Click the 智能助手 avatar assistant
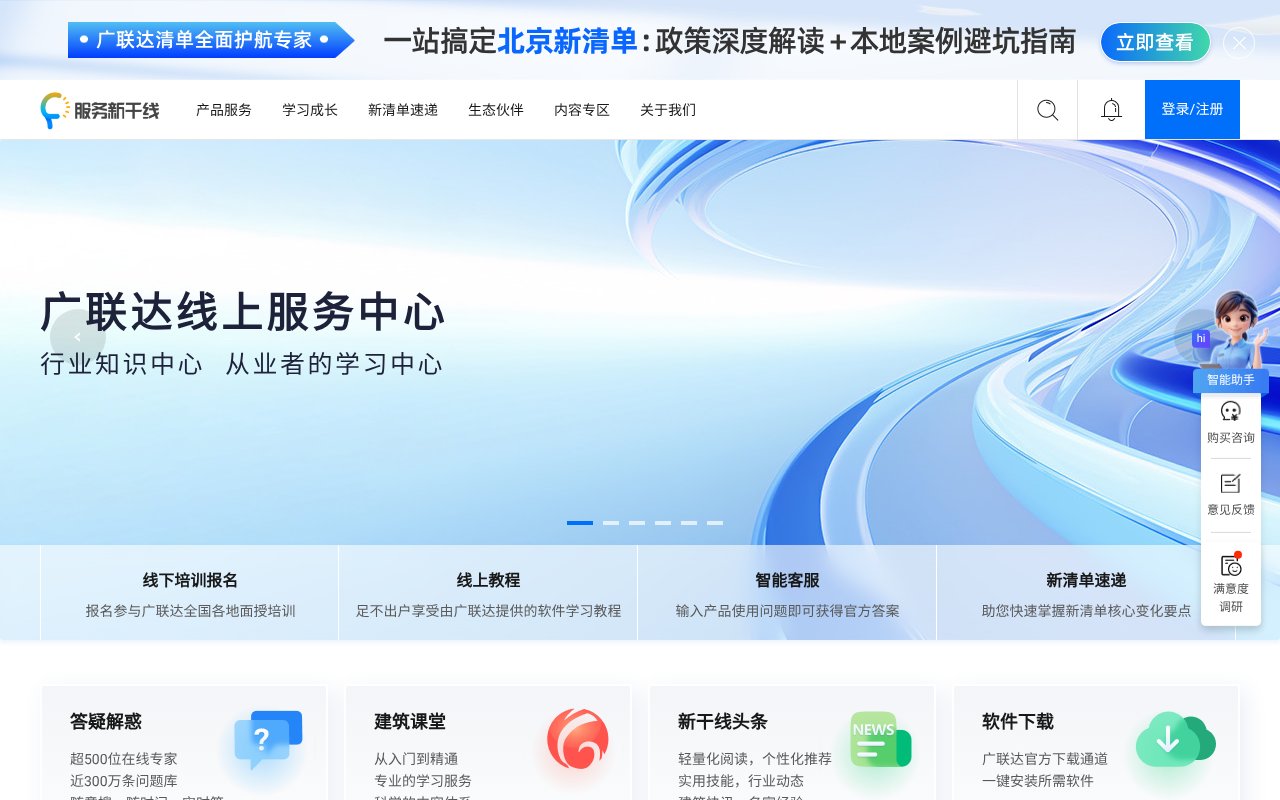Screen dimensions: 1280x800 (1232, 330)
